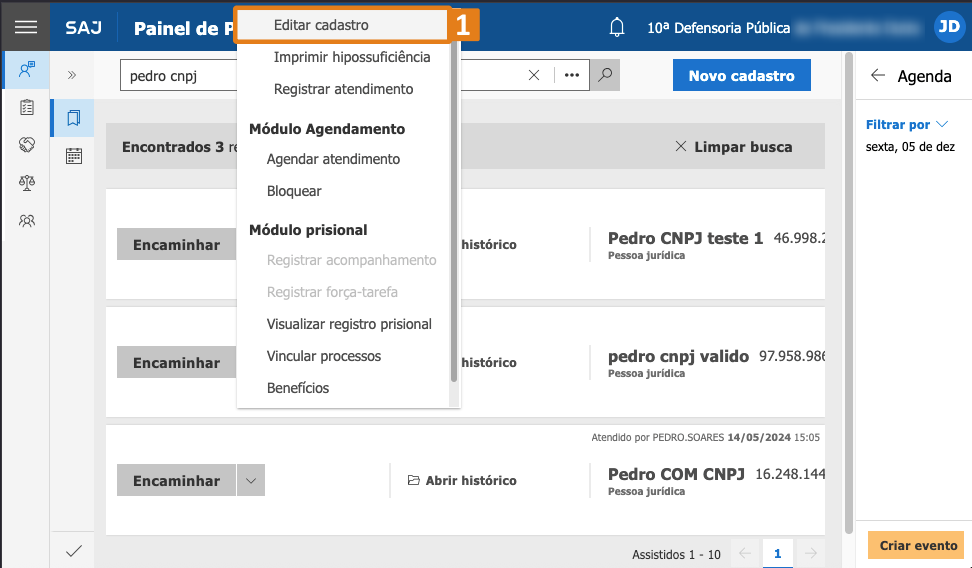The image size is (972, 568).
Task: Expand side panel with double chevron
Action: 72,75
